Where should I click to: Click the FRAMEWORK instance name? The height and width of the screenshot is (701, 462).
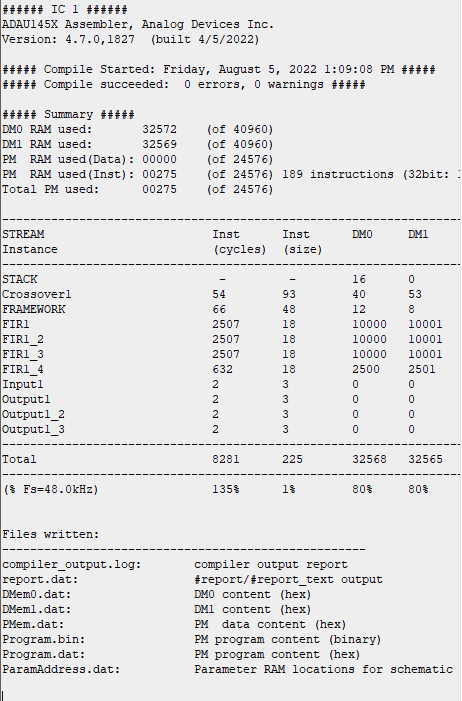point(34,309)
